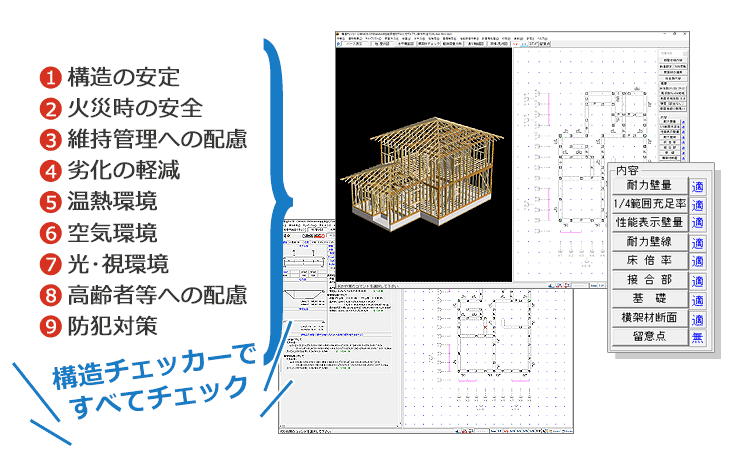Click the 適 result next to 基礎
The image size is (730, 450).
pos(697,301)
